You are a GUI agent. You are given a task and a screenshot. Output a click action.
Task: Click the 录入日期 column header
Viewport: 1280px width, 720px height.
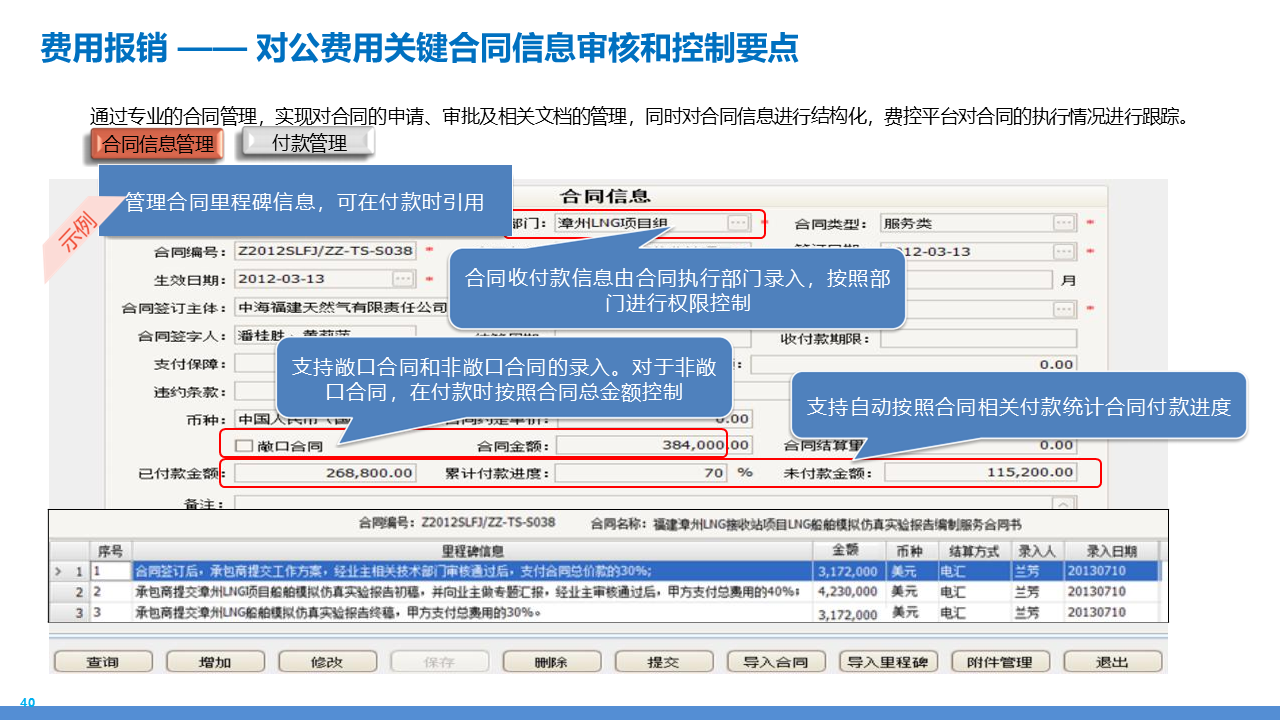(x=1110, y=551)
